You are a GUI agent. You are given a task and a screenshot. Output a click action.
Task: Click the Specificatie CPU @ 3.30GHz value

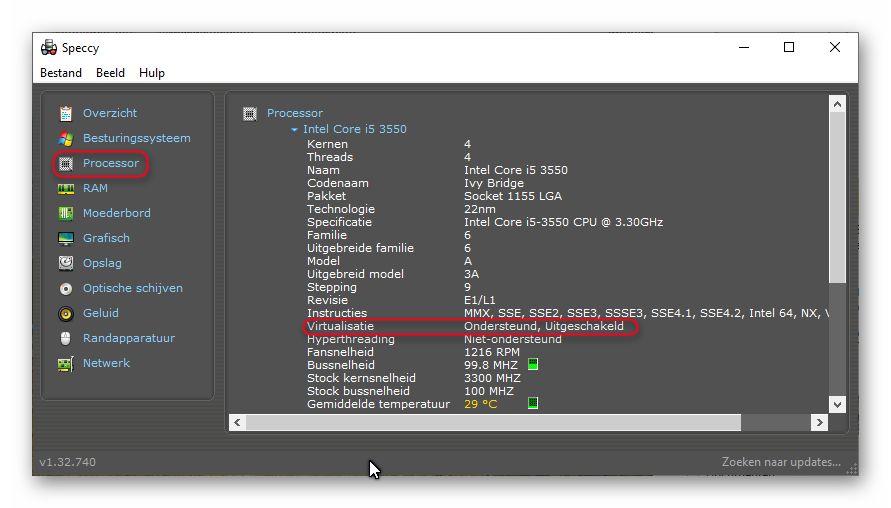coord(563,222)
